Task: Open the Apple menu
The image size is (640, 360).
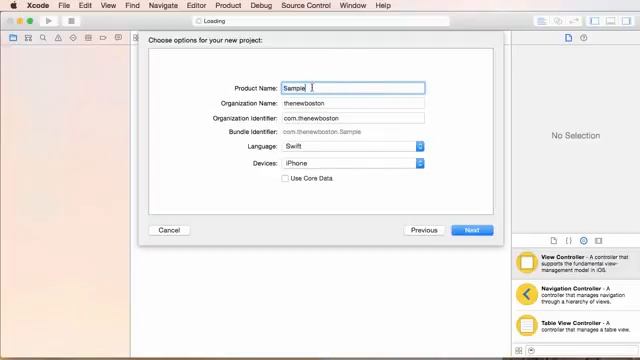Action: pyautogui.click(x=13, y=5)
